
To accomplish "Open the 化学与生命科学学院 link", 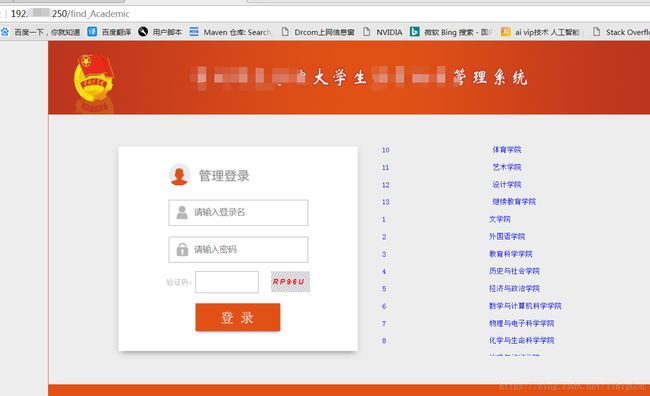I will coord(521,340).
